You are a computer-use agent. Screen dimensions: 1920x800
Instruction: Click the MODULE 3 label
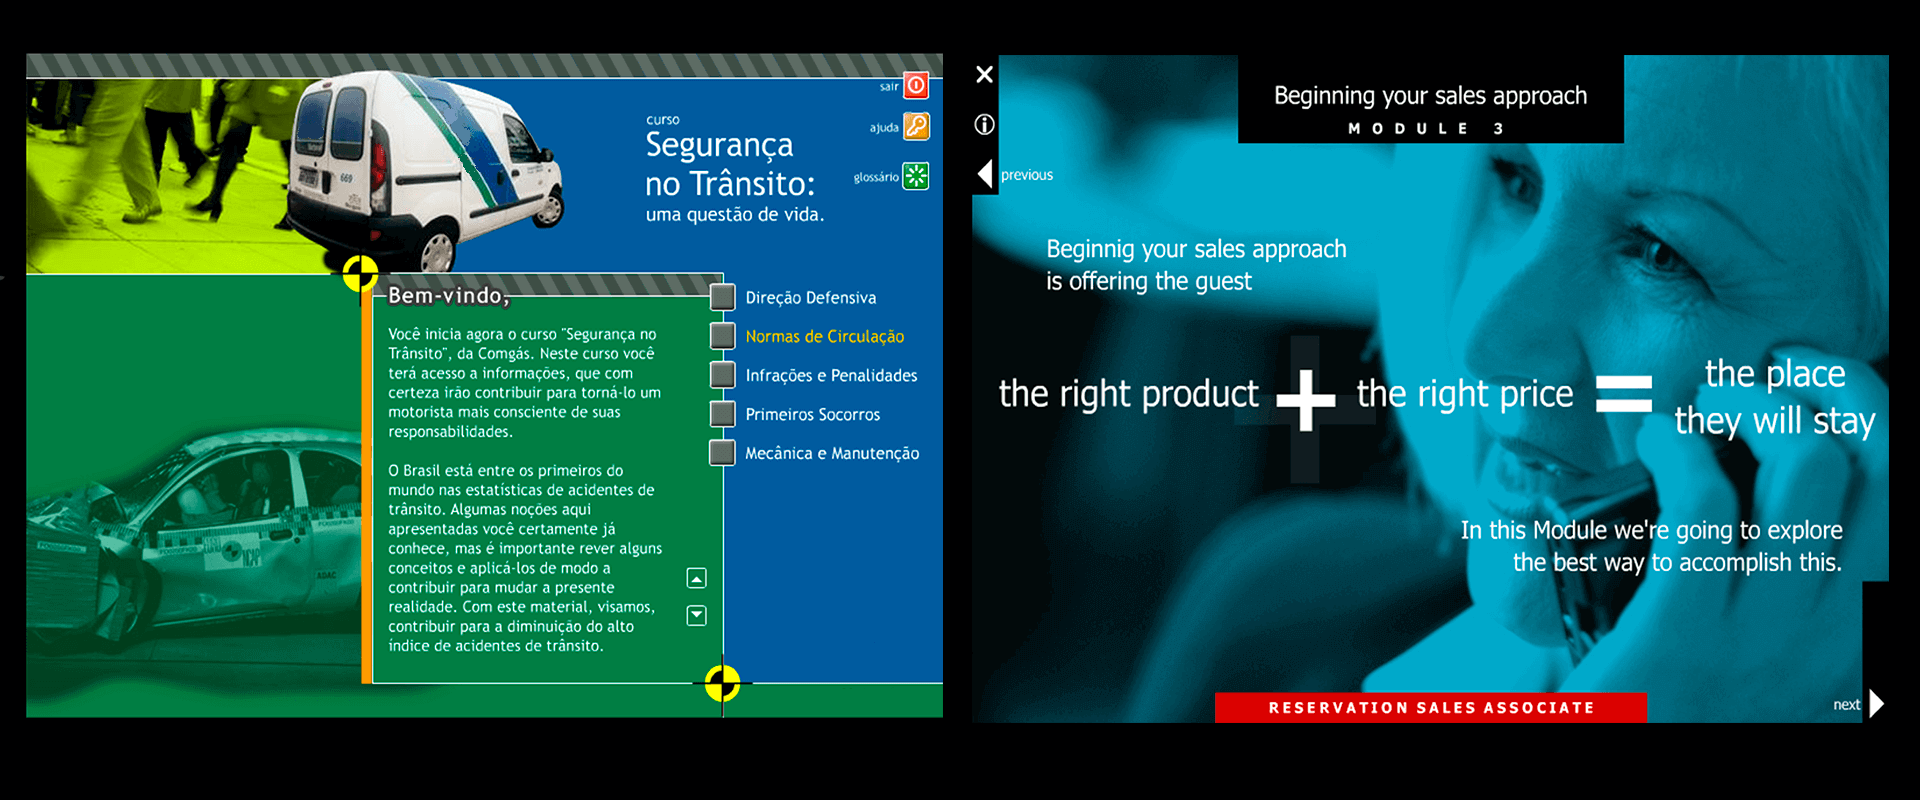pos(1427,129)
